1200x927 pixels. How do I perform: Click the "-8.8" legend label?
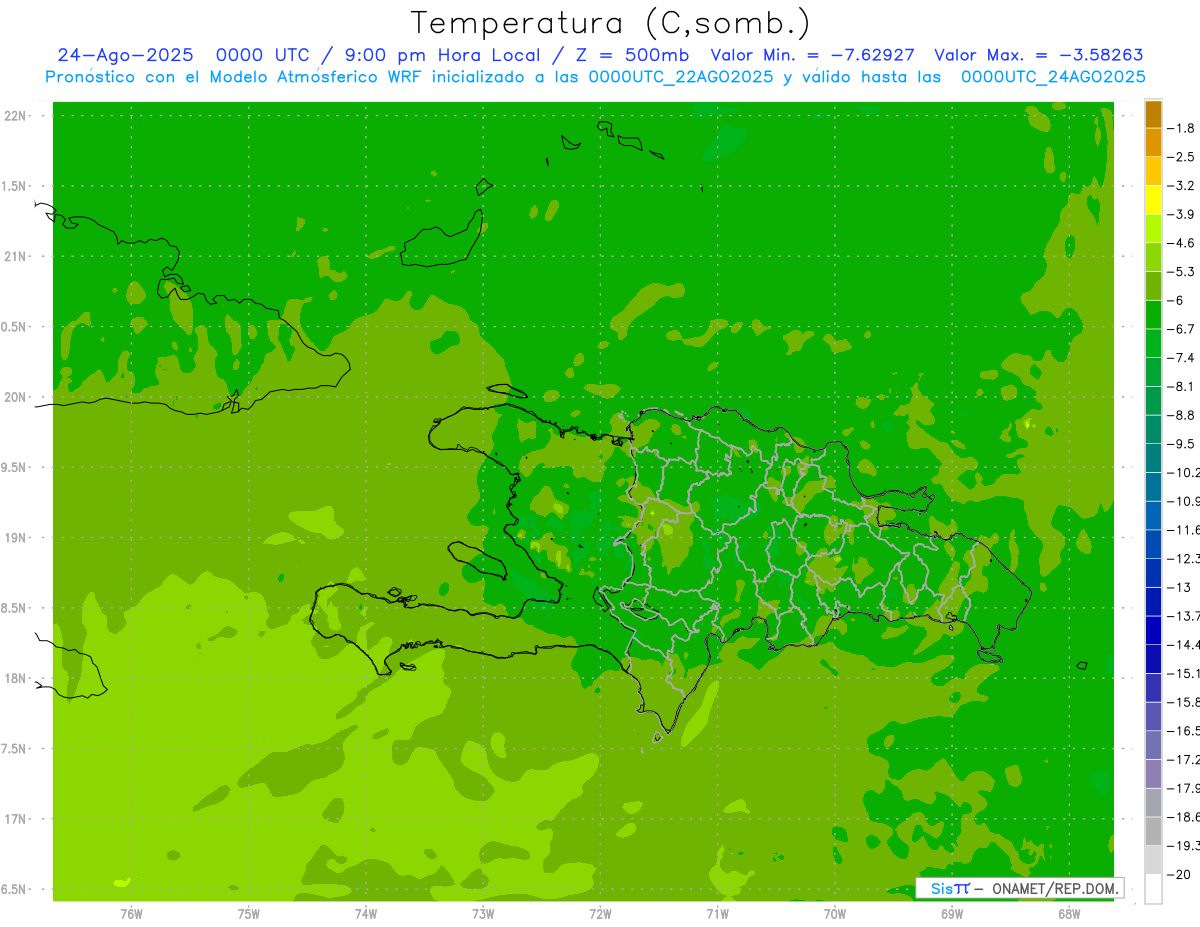tap(1183, 415)
